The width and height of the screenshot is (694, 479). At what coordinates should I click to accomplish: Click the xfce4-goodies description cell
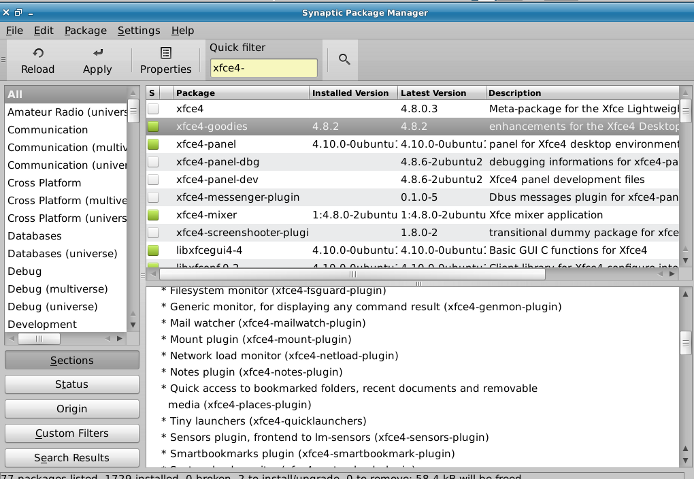point(583,126)
